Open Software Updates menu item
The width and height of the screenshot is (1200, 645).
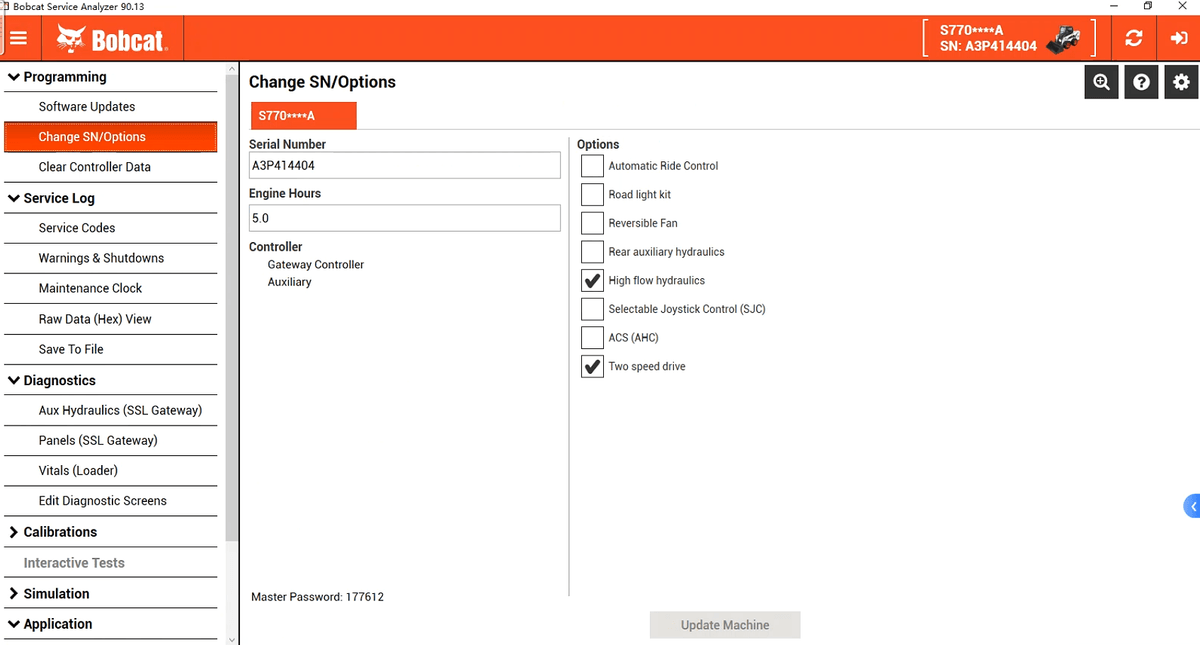click(x=87, y=107)
